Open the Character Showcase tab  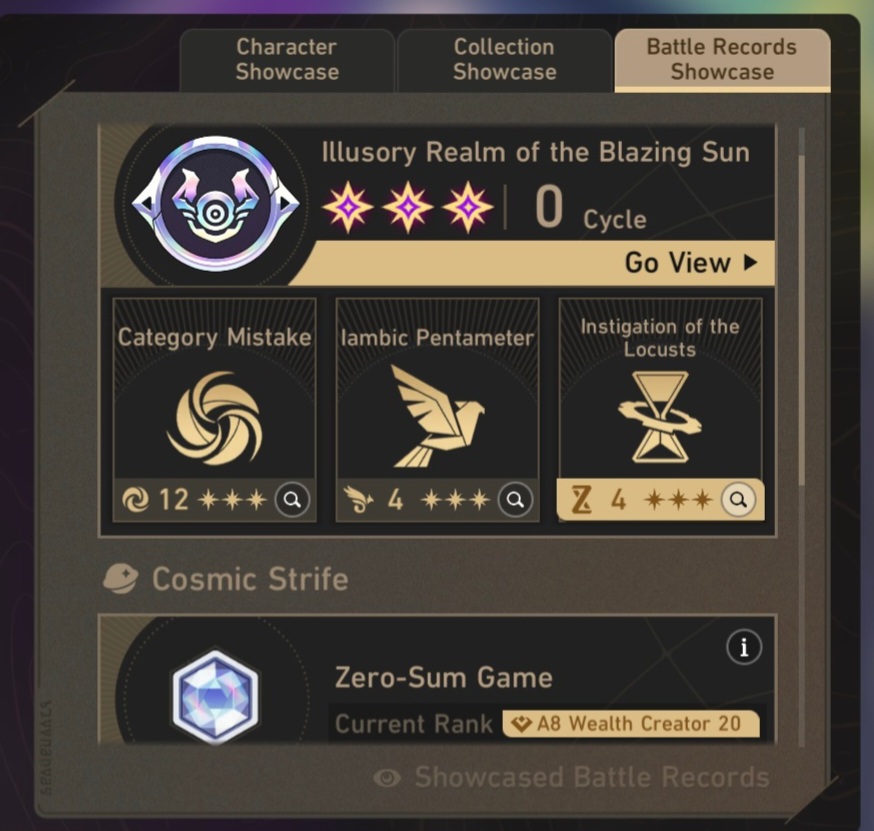tap(287, 60)
